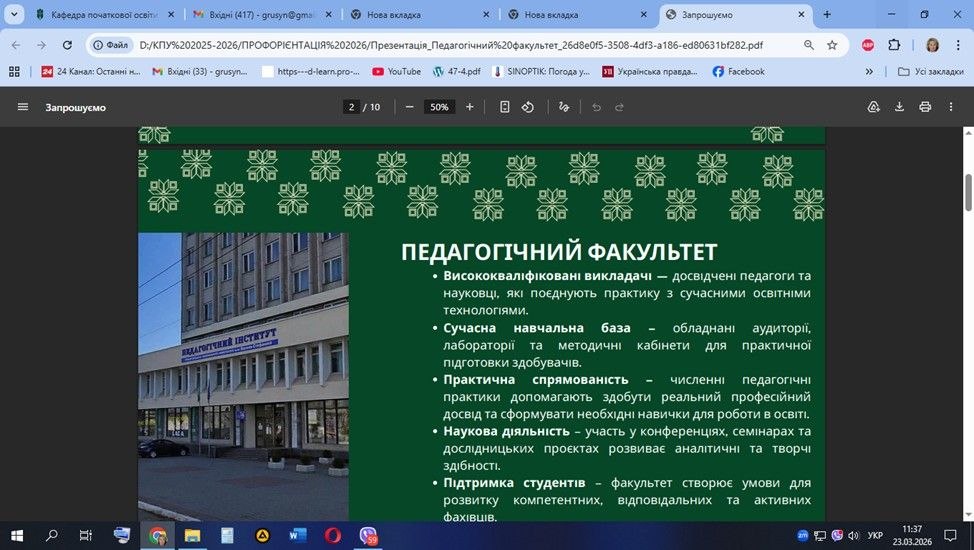
Task: Click the fit to page icon
Action: [x=505, y=107]
